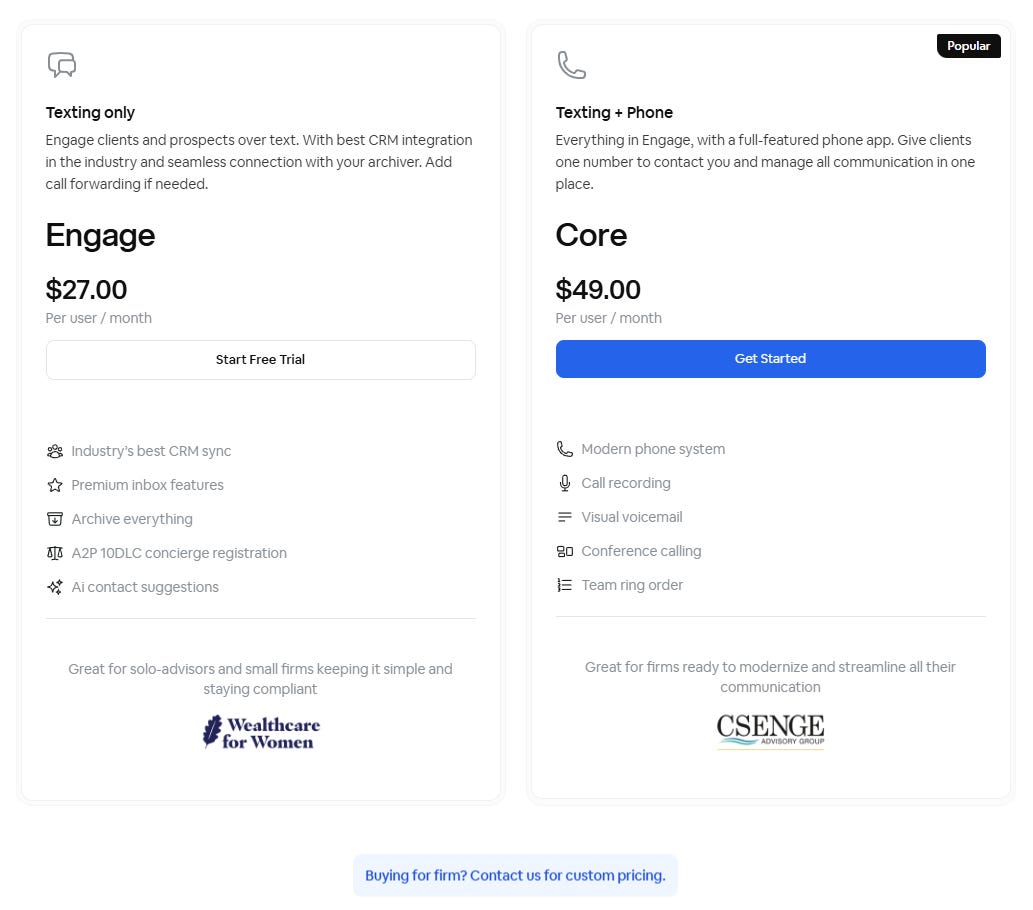Viewport: 1033px width, 910px height.
Task: Click the chat bubbles icon above Texting only
Action: click(x=62, y=65)
